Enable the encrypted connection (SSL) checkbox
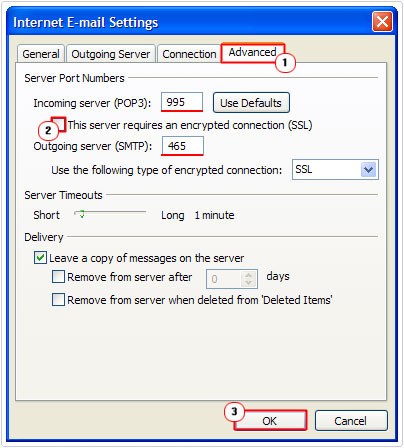404x448 pixels. pyautogui.click(x=59, y=124)
